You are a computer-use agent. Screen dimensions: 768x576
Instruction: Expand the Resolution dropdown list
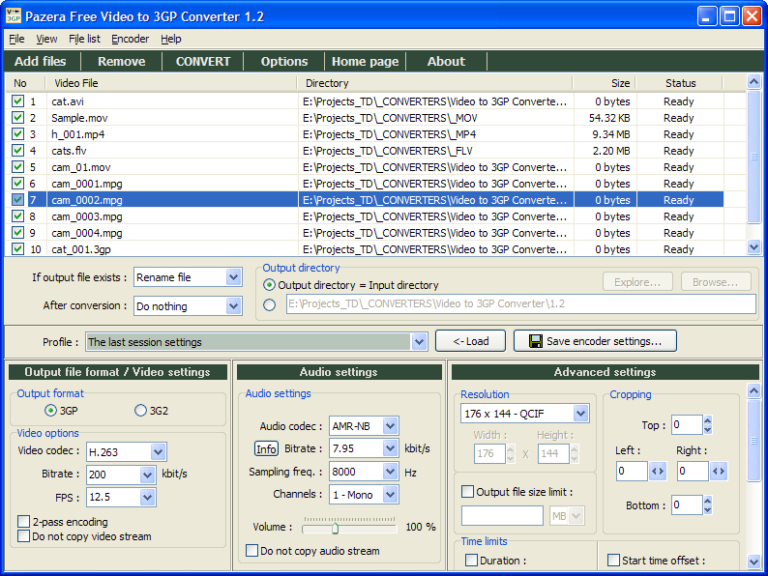[580, 413]
